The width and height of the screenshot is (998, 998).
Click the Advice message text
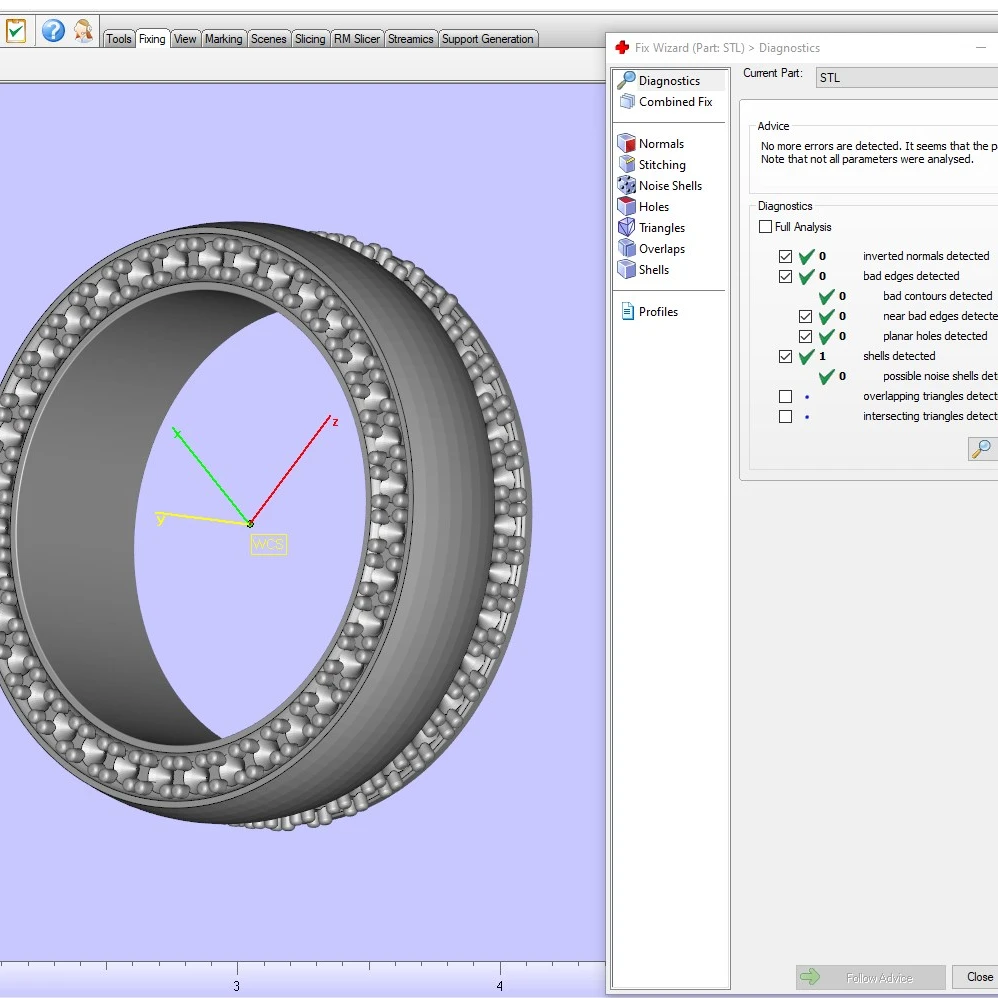tap(879, 152)
